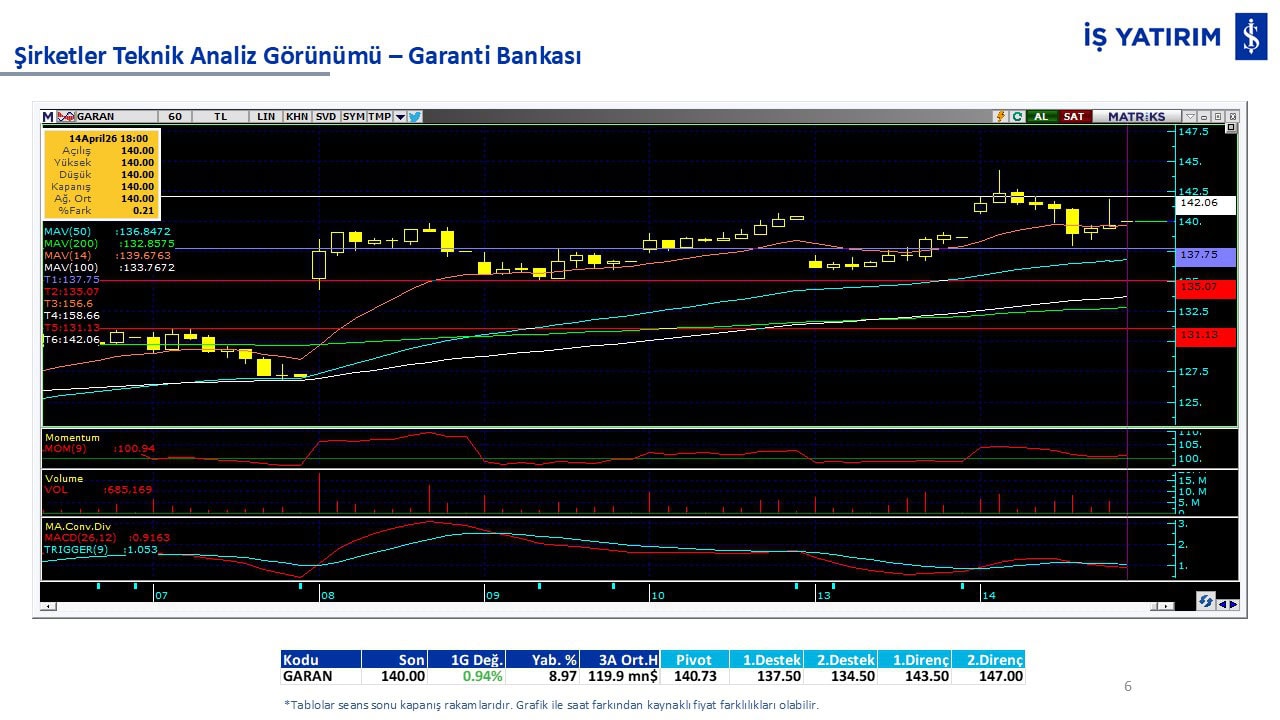Viewport: 1280px width, 720px height.
Task: Expand the triangle menu beside MATRIKS
Action: 1189,117
